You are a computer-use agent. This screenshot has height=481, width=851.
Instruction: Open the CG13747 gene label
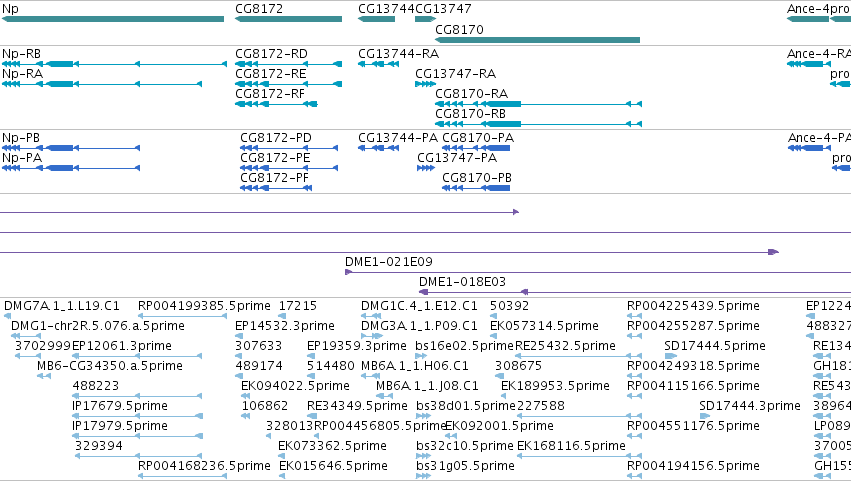[x=443, y=9]
